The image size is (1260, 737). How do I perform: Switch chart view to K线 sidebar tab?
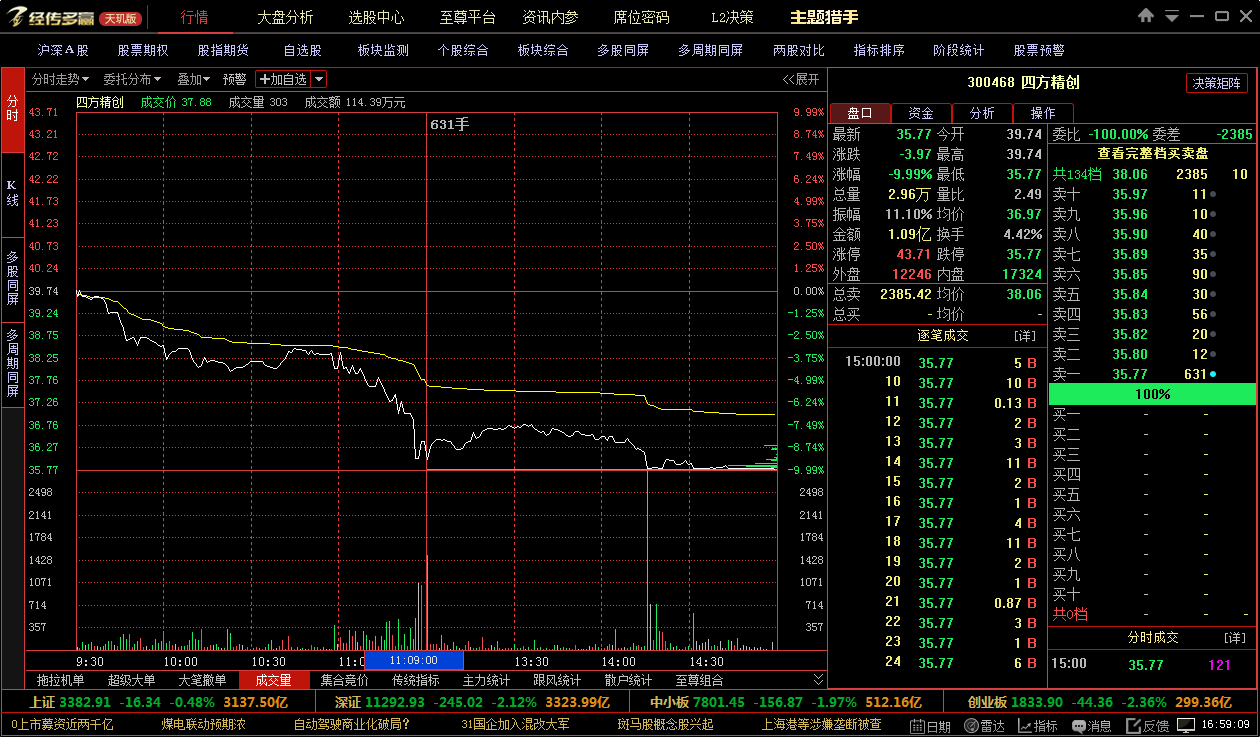12,193
